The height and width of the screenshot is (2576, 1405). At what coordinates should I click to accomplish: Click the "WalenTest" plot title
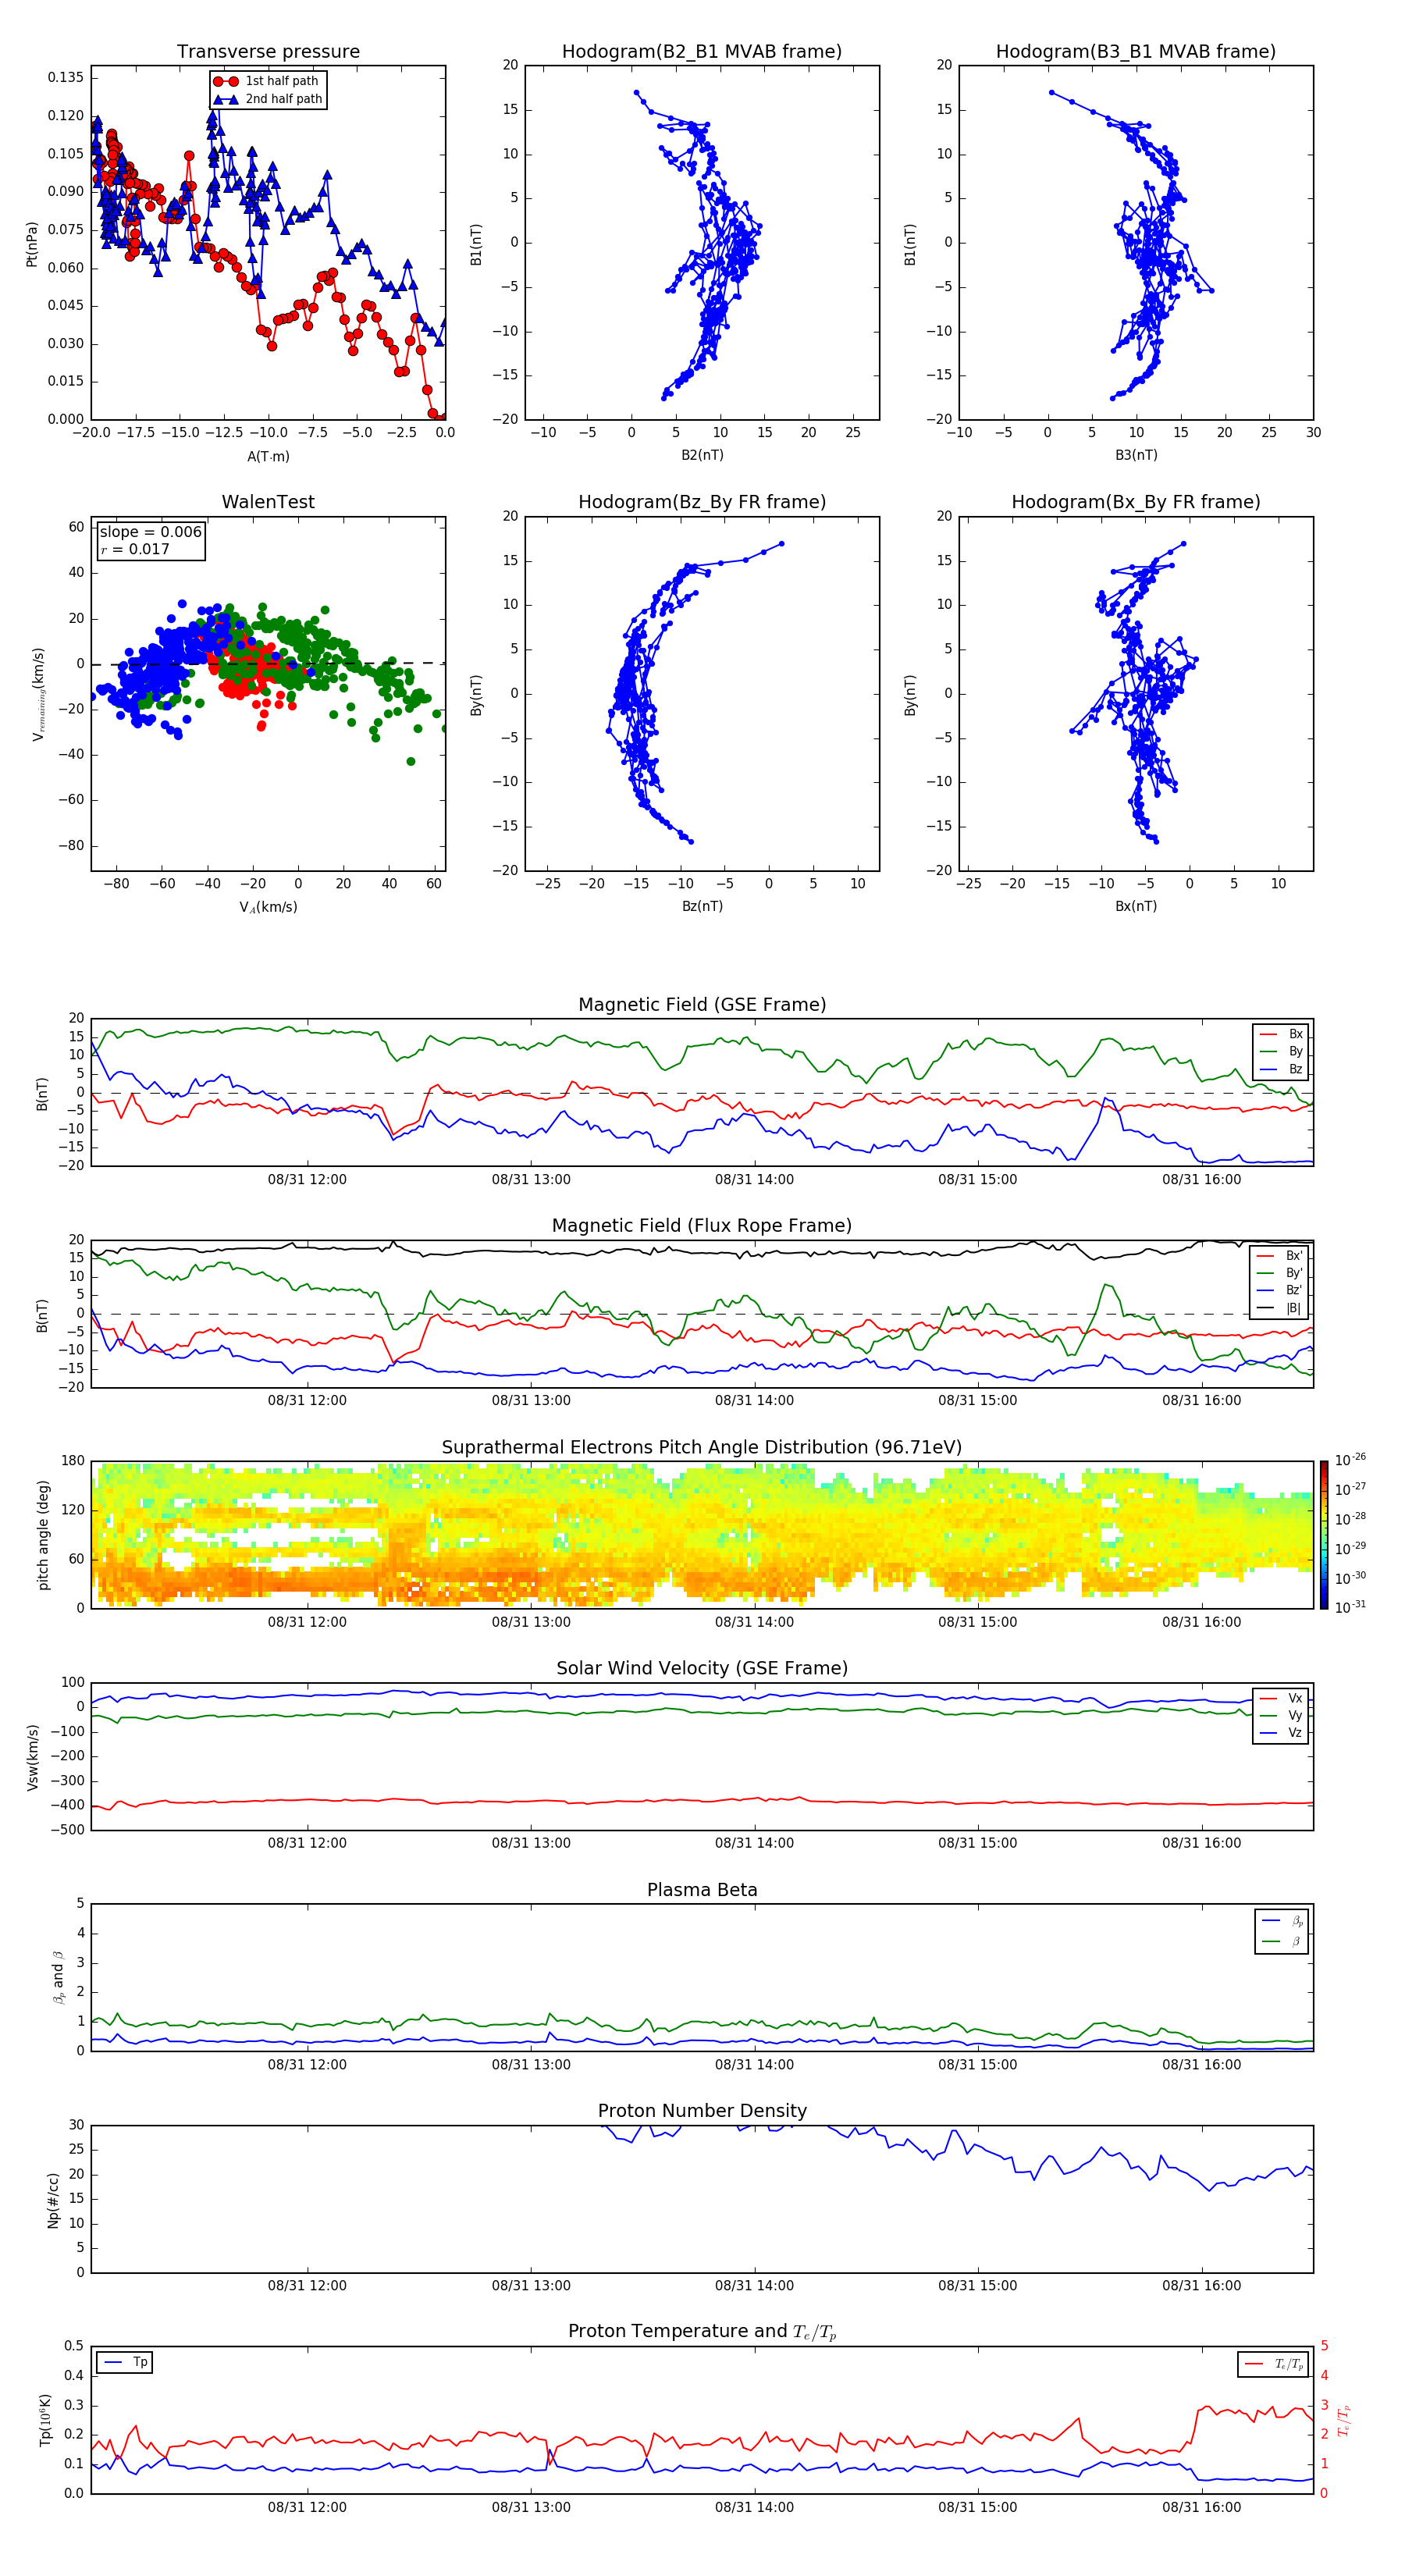point(268,502)
